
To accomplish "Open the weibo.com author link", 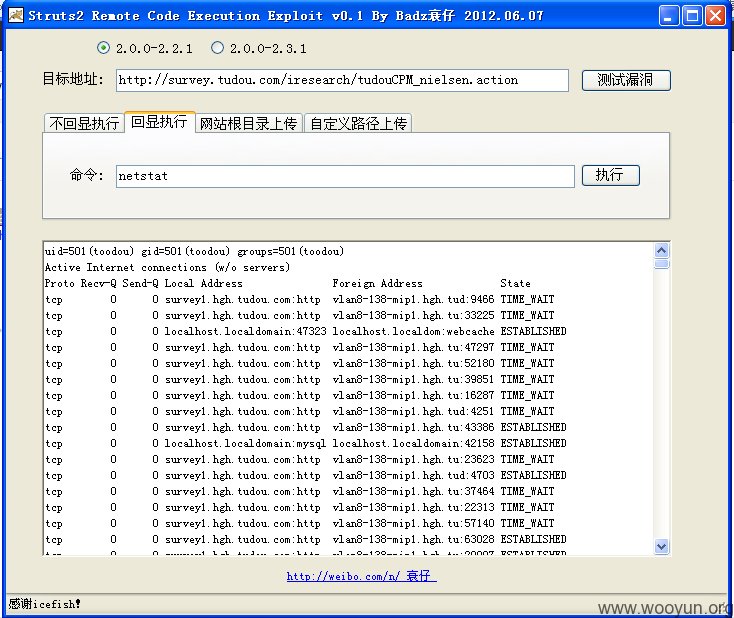I will point(361,576).
